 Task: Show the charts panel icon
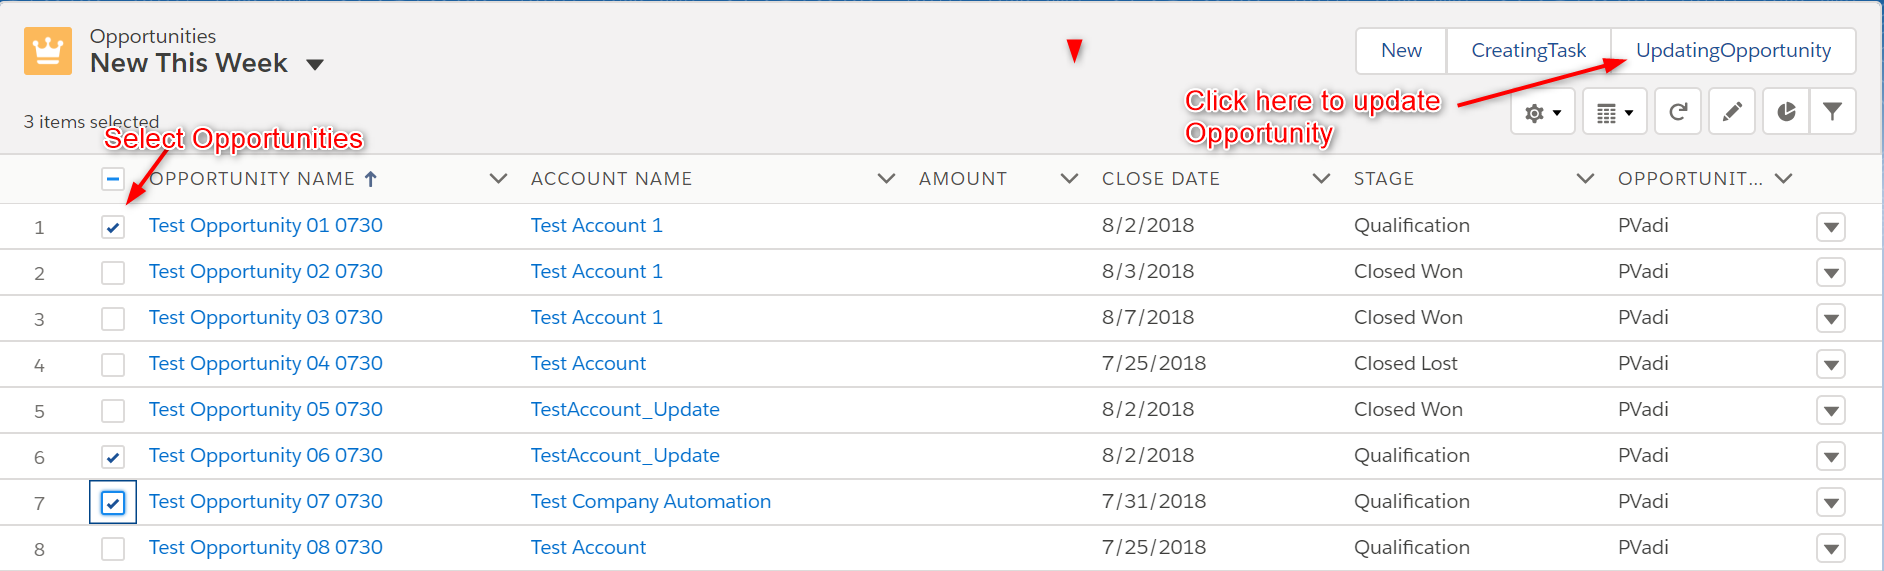click(1786, 112)
